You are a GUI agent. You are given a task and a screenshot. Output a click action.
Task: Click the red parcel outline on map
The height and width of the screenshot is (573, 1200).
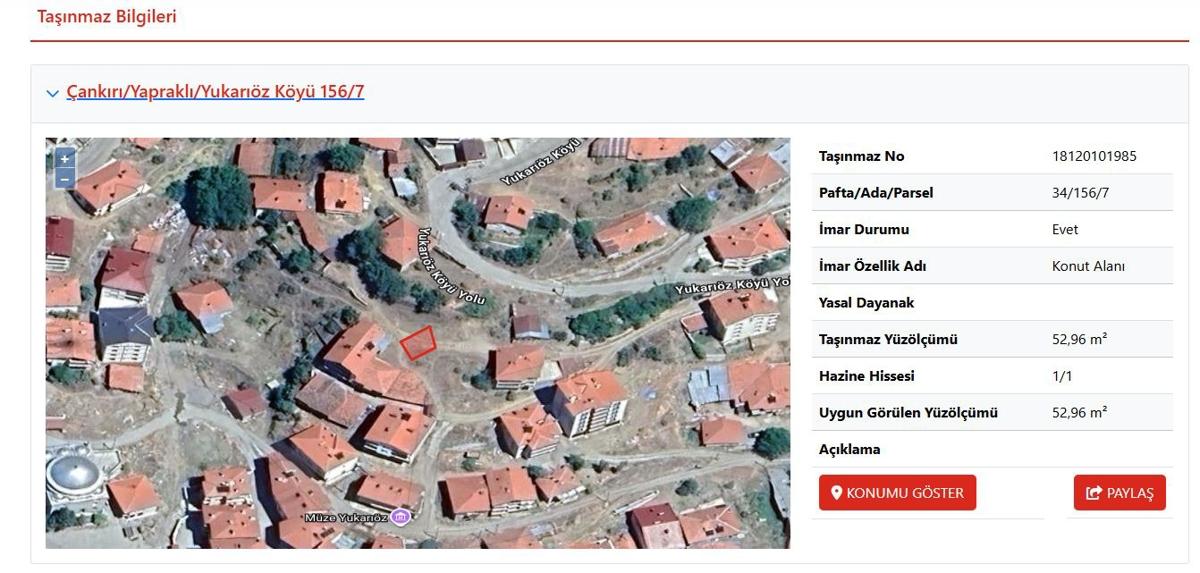click(419, 343)
